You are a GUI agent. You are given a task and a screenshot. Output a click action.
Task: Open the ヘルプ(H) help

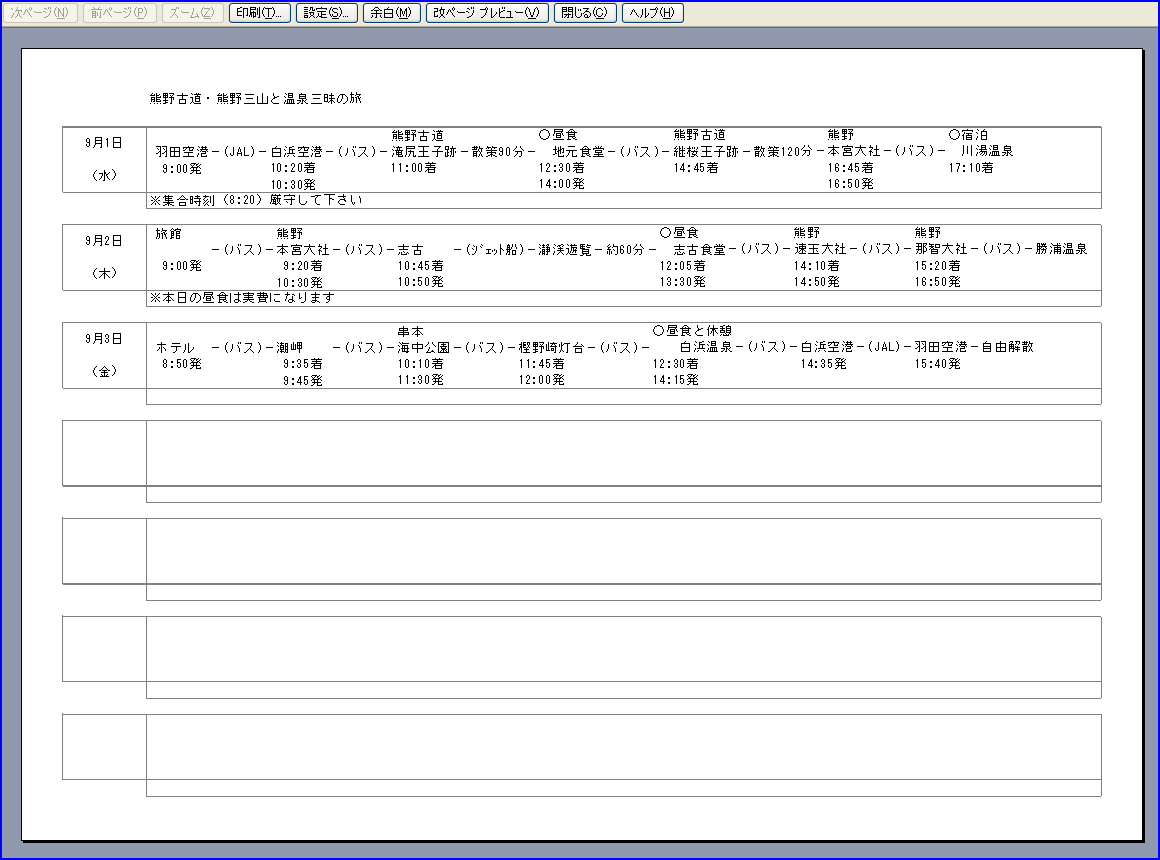[x=652, y=12]
